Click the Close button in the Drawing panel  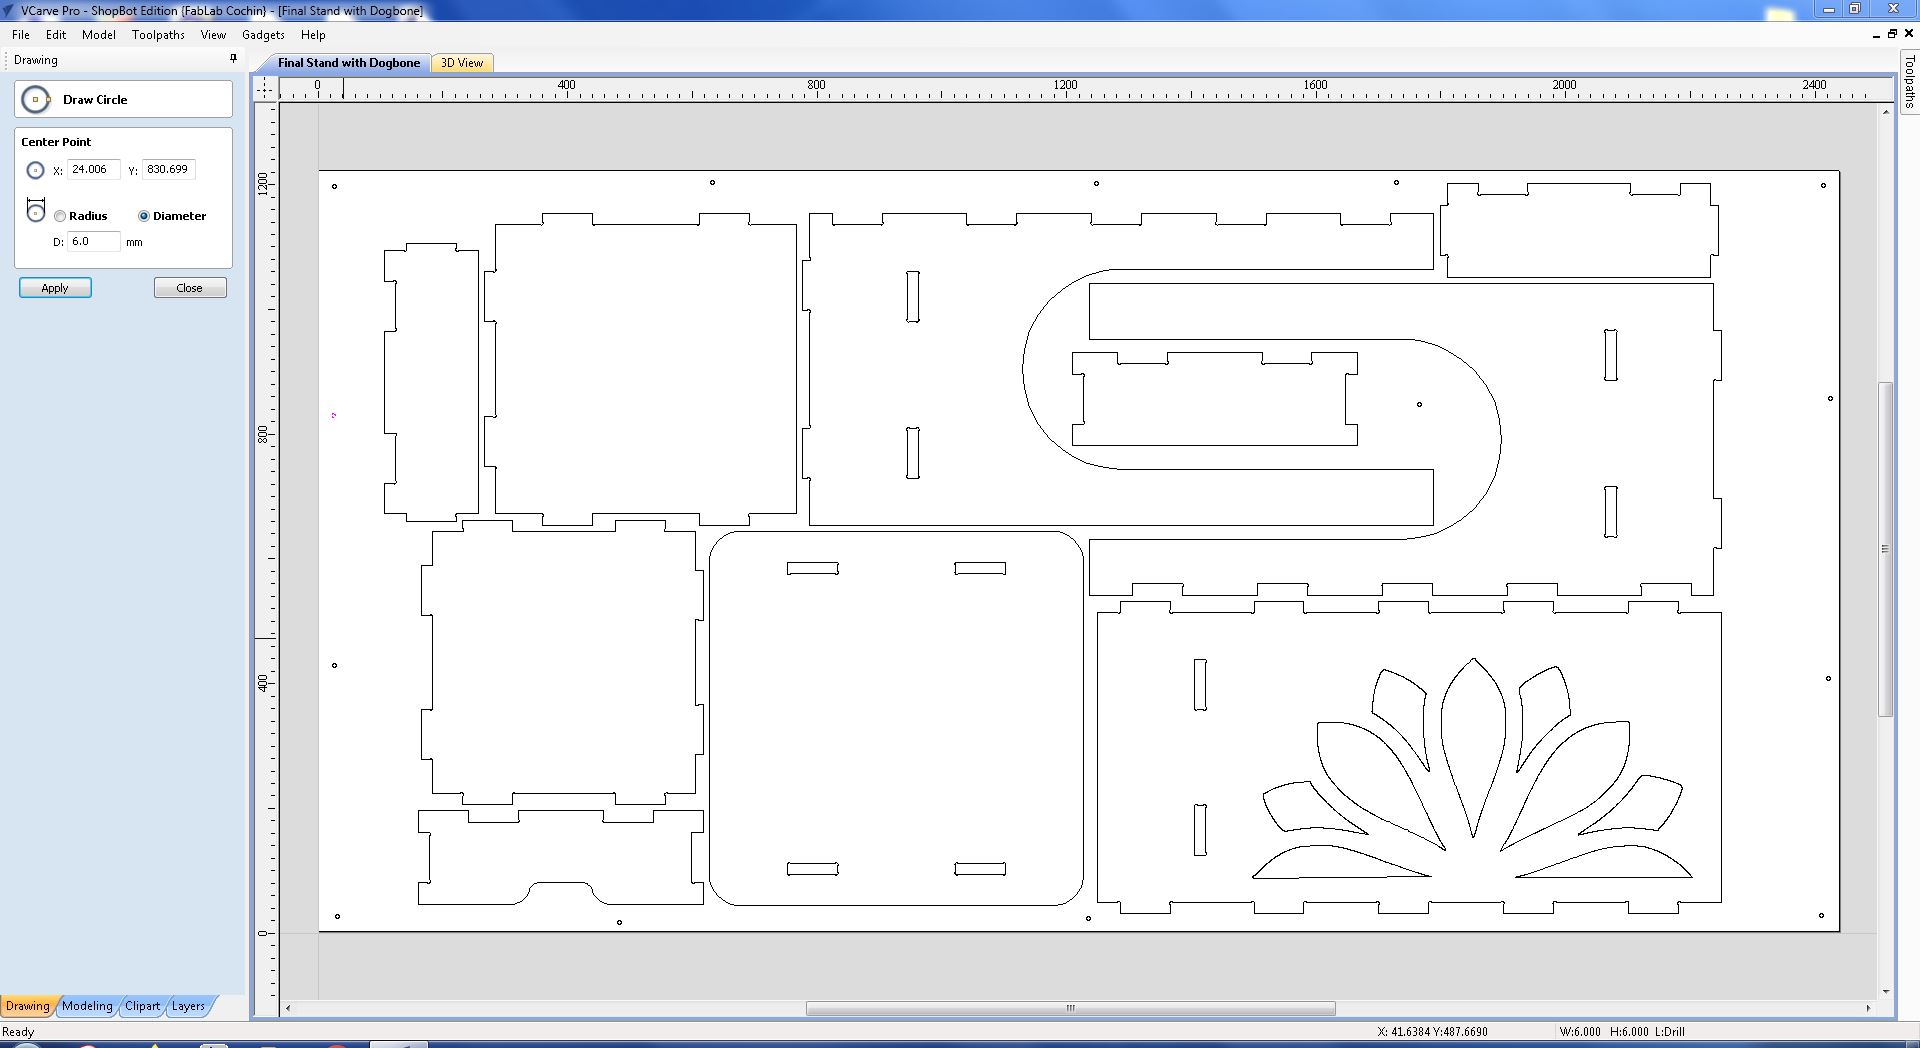(x=190, y=288)
